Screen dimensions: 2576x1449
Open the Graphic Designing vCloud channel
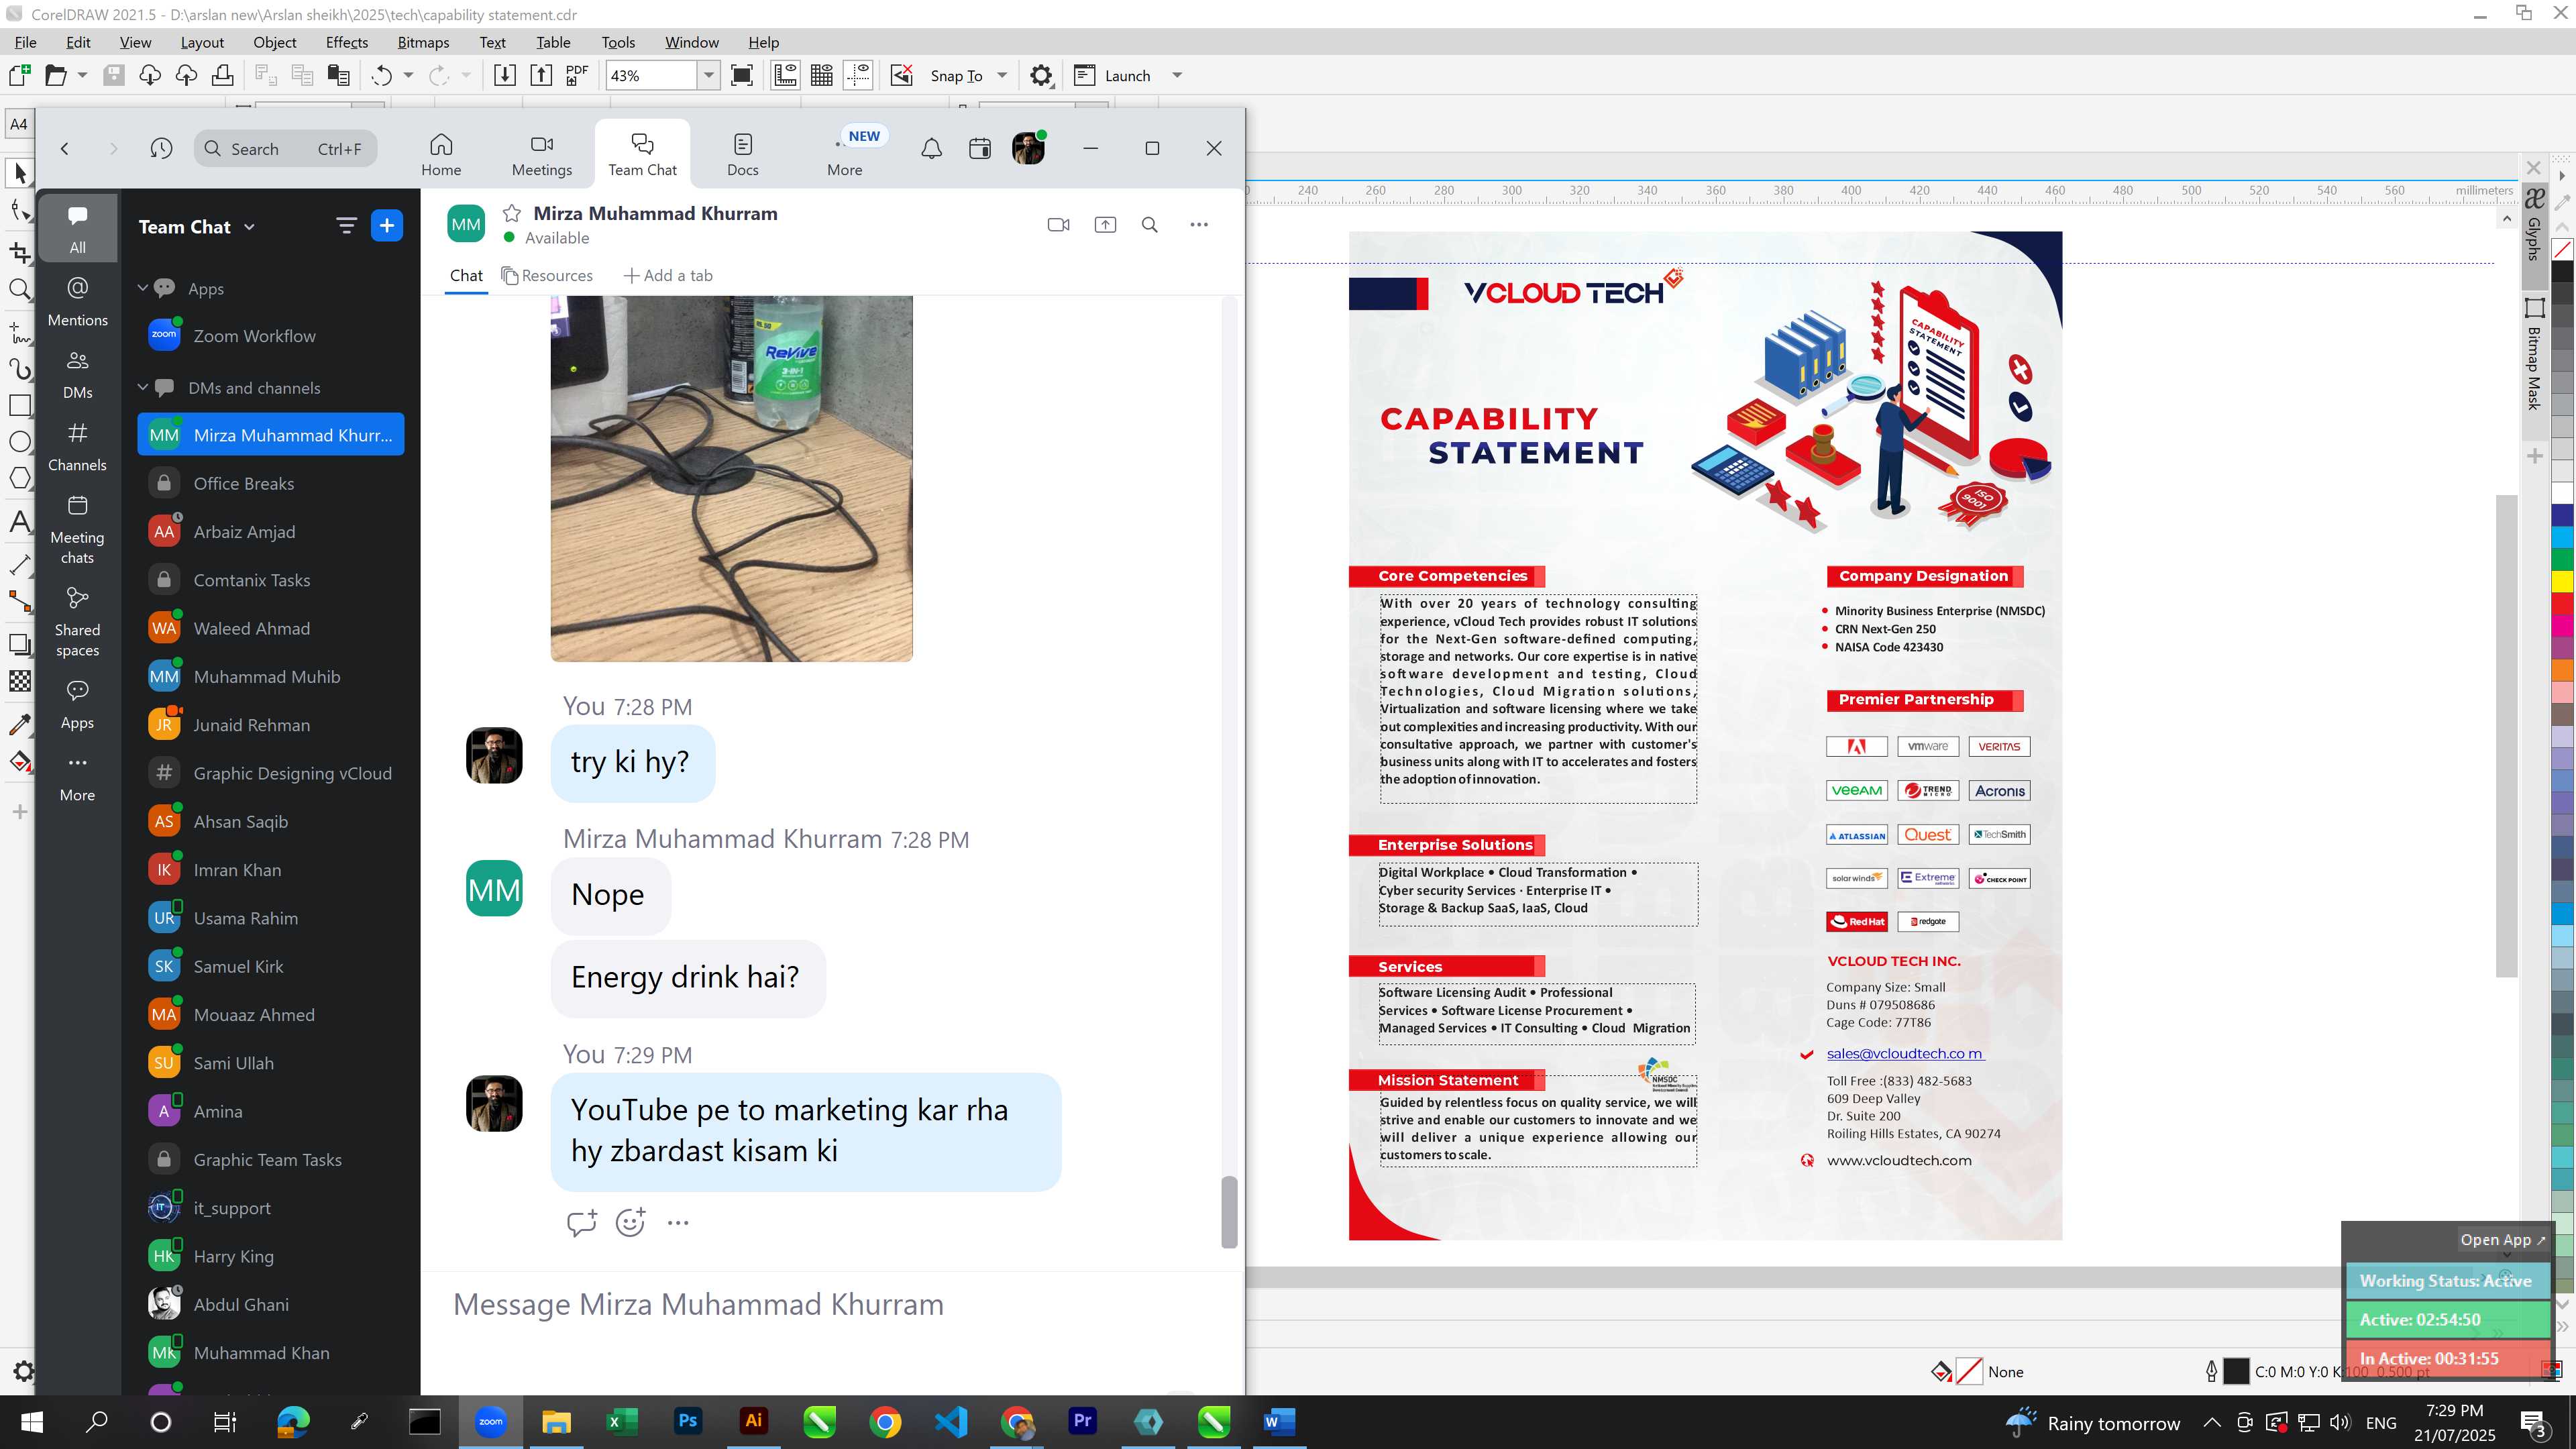[271, 774]
